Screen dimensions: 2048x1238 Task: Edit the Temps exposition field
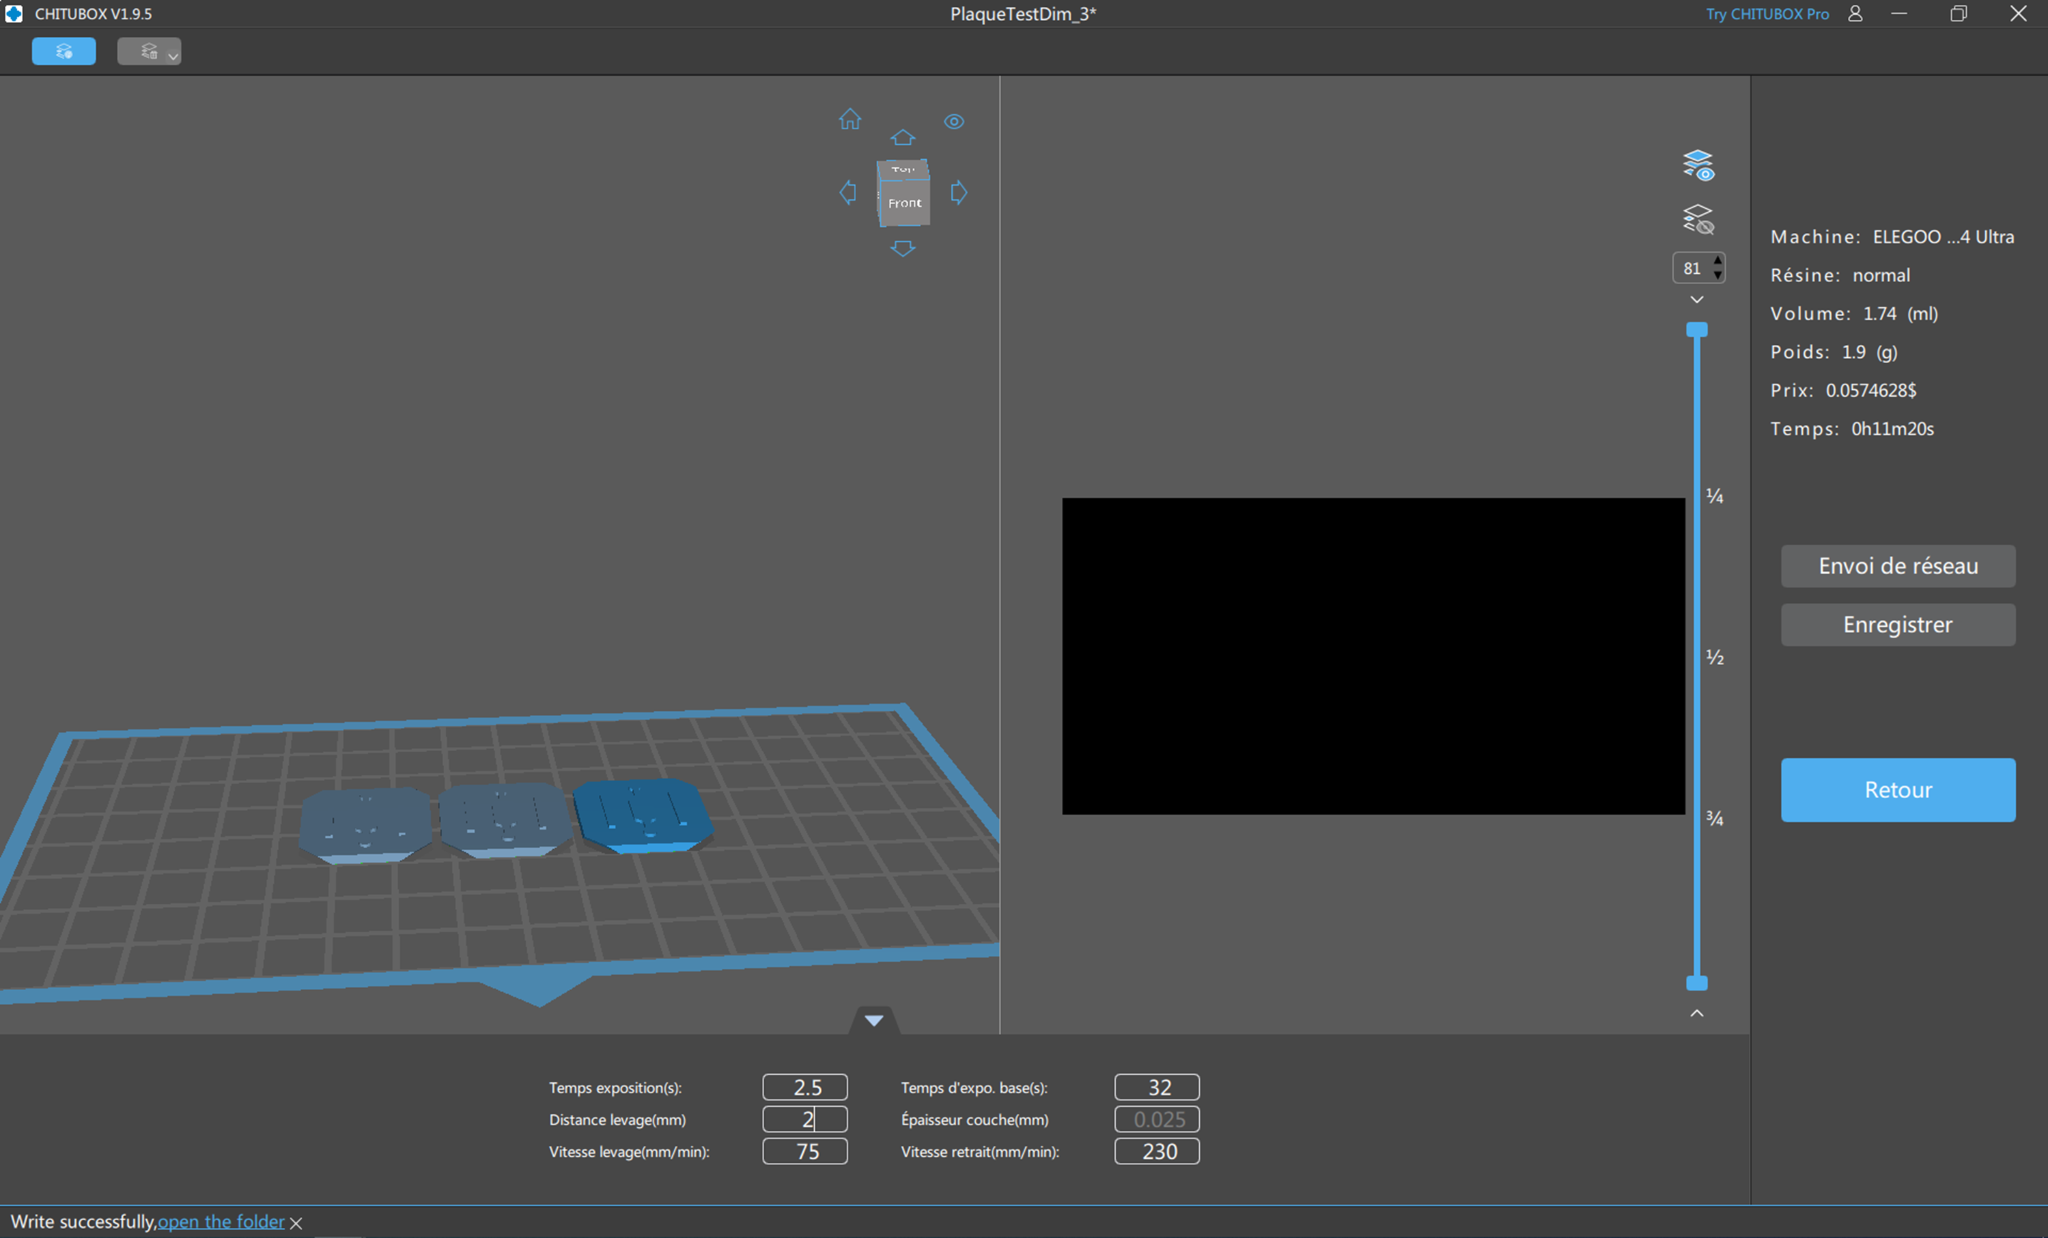pos(805,1087)
